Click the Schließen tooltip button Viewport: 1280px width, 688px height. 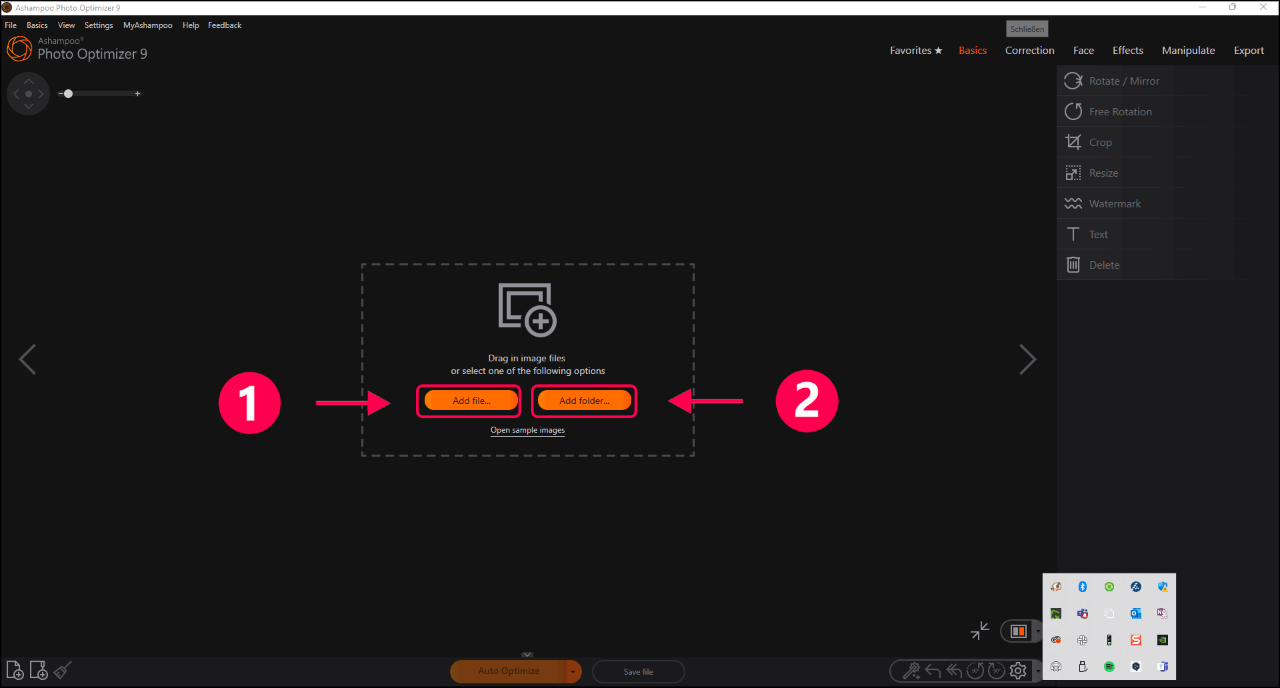[x=1027, y=30]
